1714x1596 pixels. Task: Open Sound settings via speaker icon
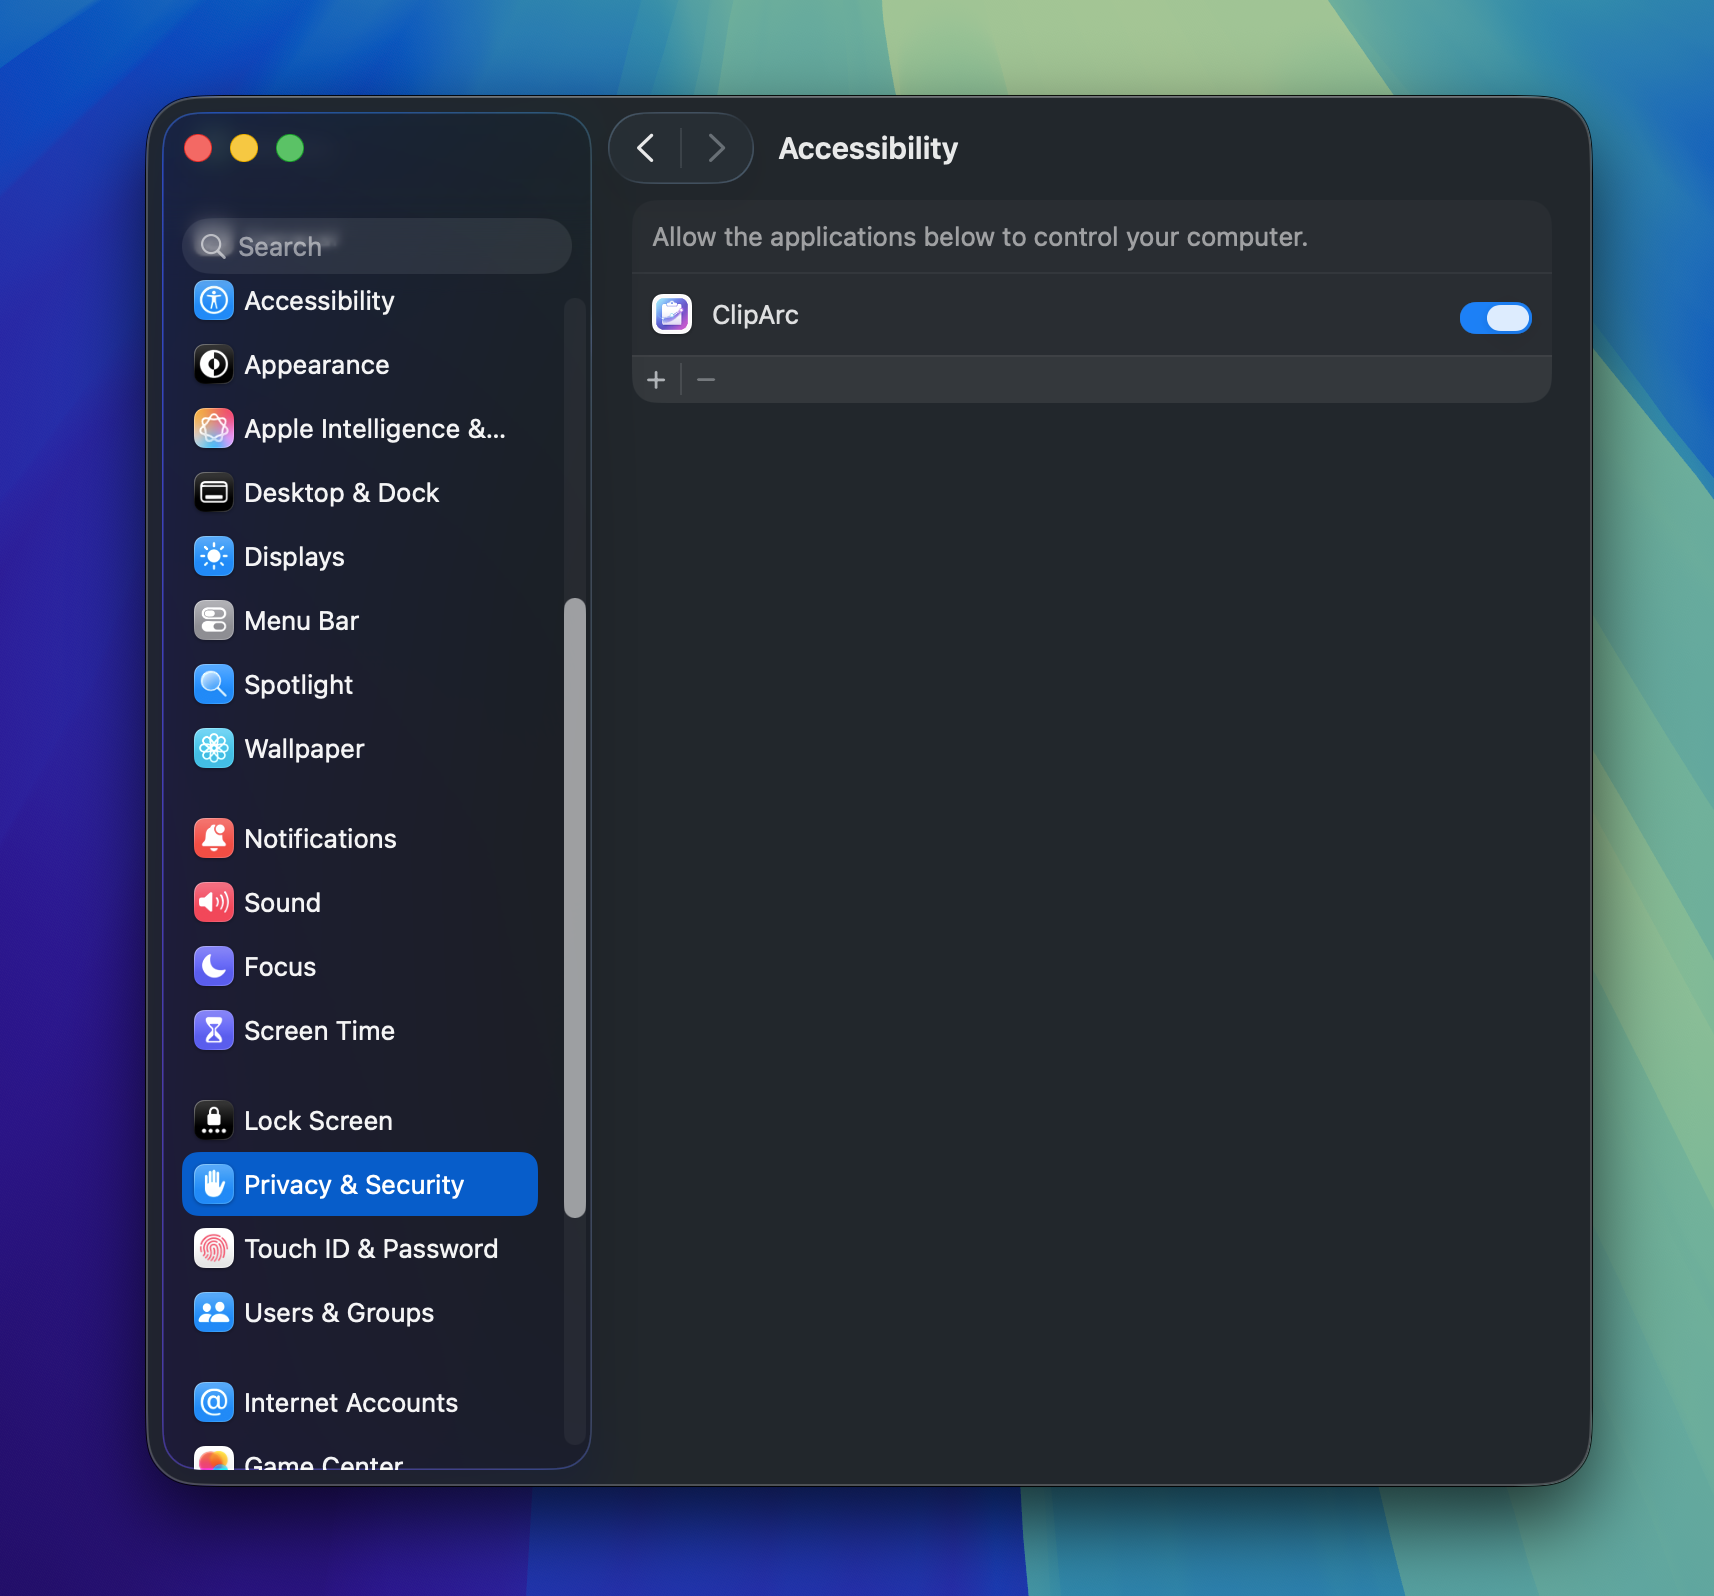click(213, 902)
